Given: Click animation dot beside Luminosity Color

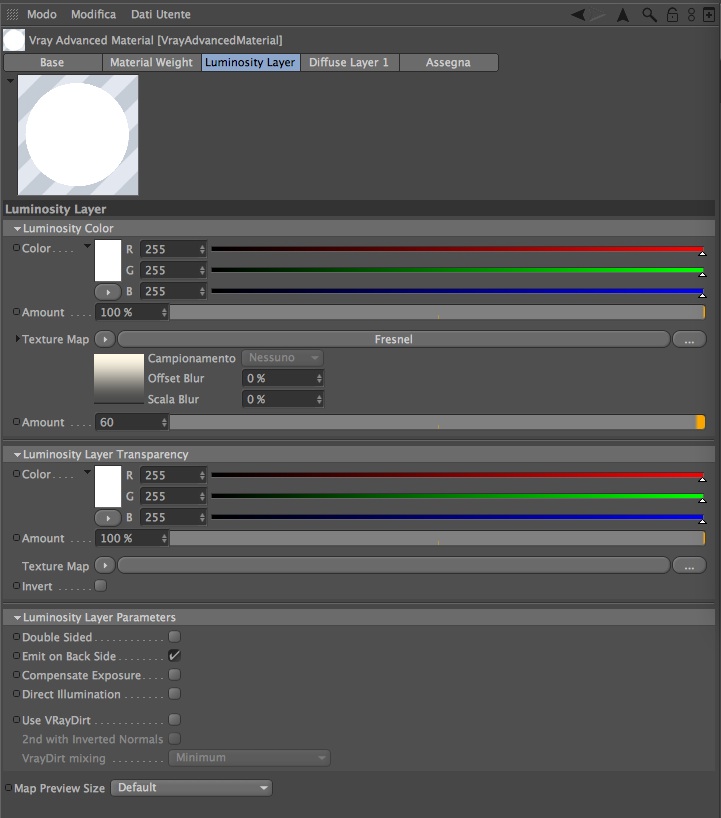Looking at the screenshot, I should coord(16,248).
